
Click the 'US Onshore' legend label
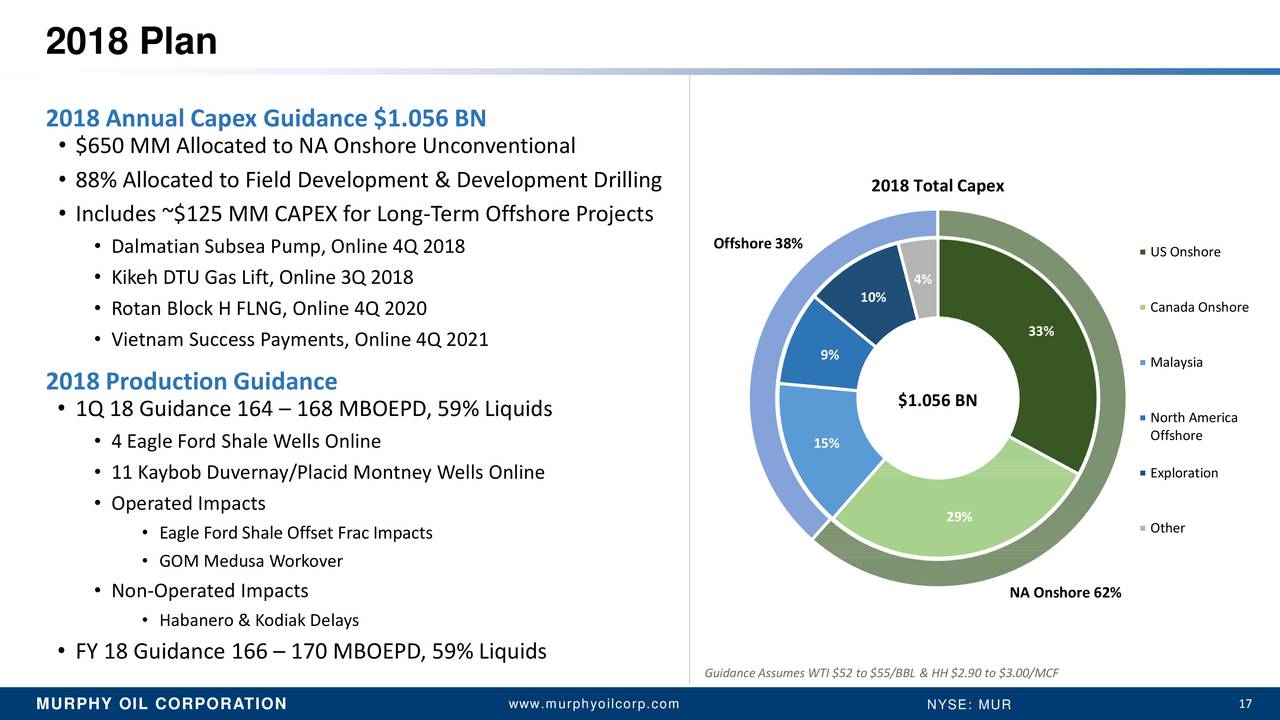point(1185,252)
